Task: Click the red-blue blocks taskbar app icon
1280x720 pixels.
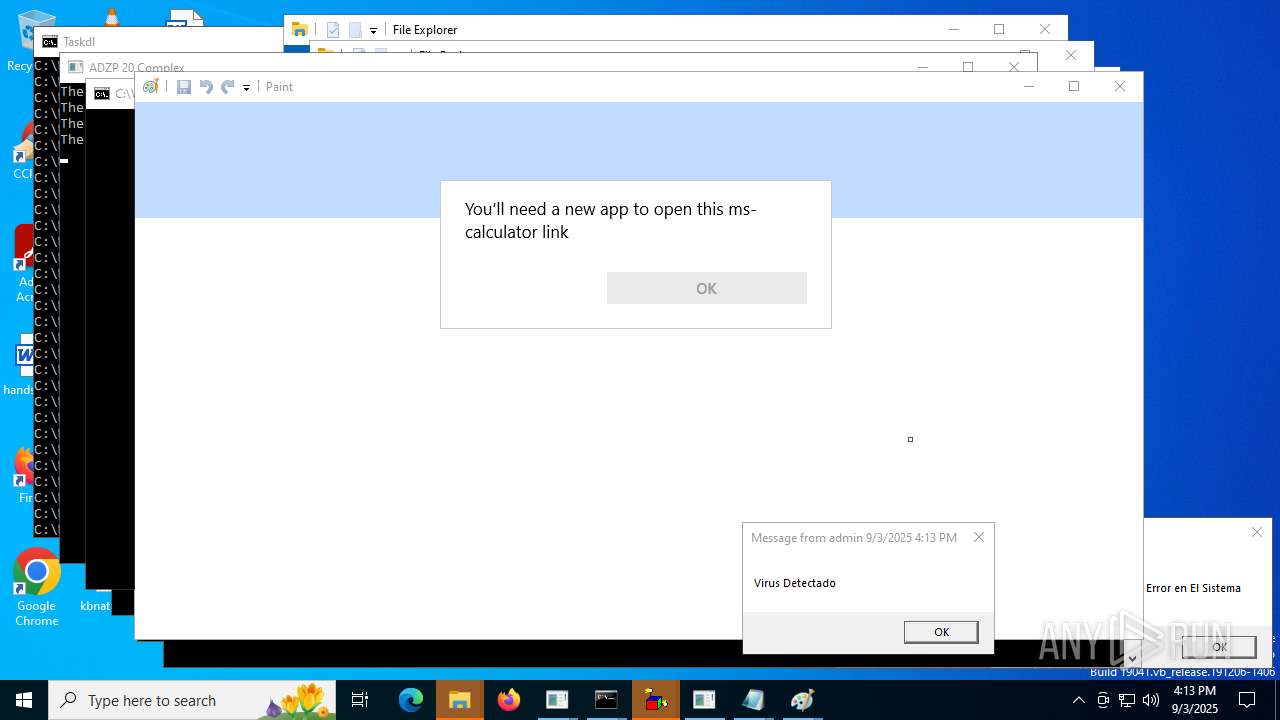Action: [x=656, y=700]
